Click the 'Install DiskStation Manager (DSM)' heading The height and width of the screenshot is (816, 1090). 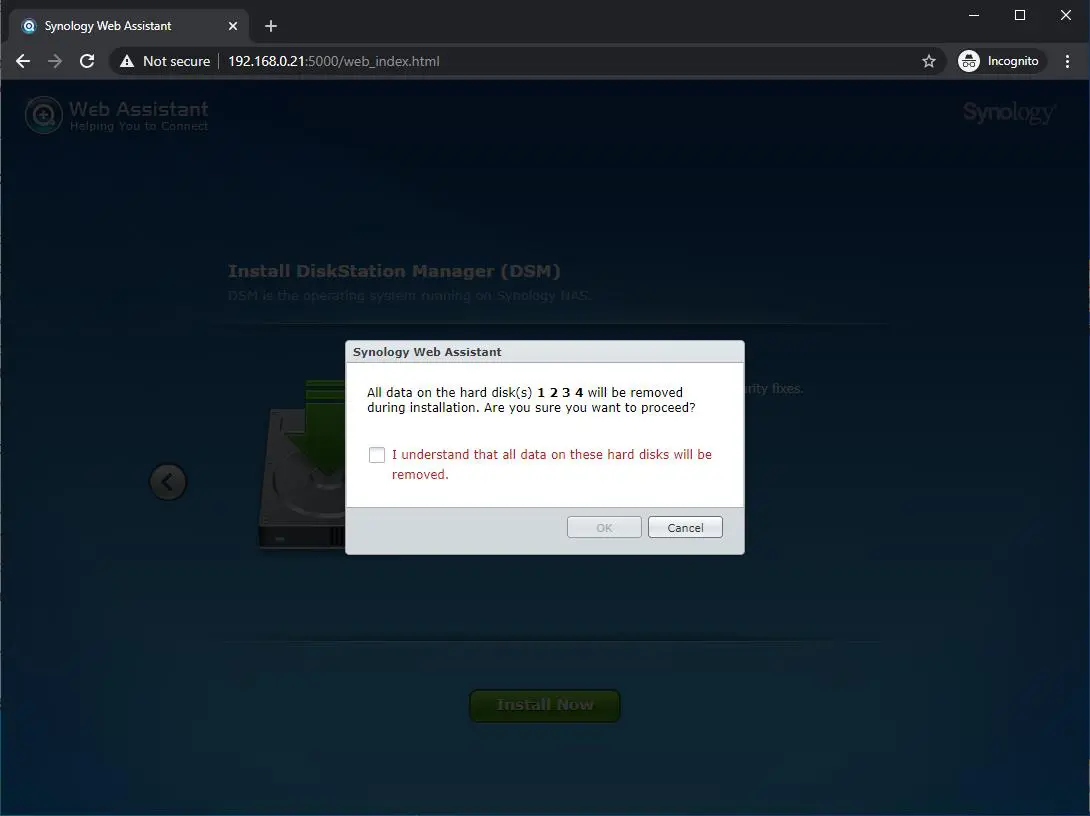point(394,271)
